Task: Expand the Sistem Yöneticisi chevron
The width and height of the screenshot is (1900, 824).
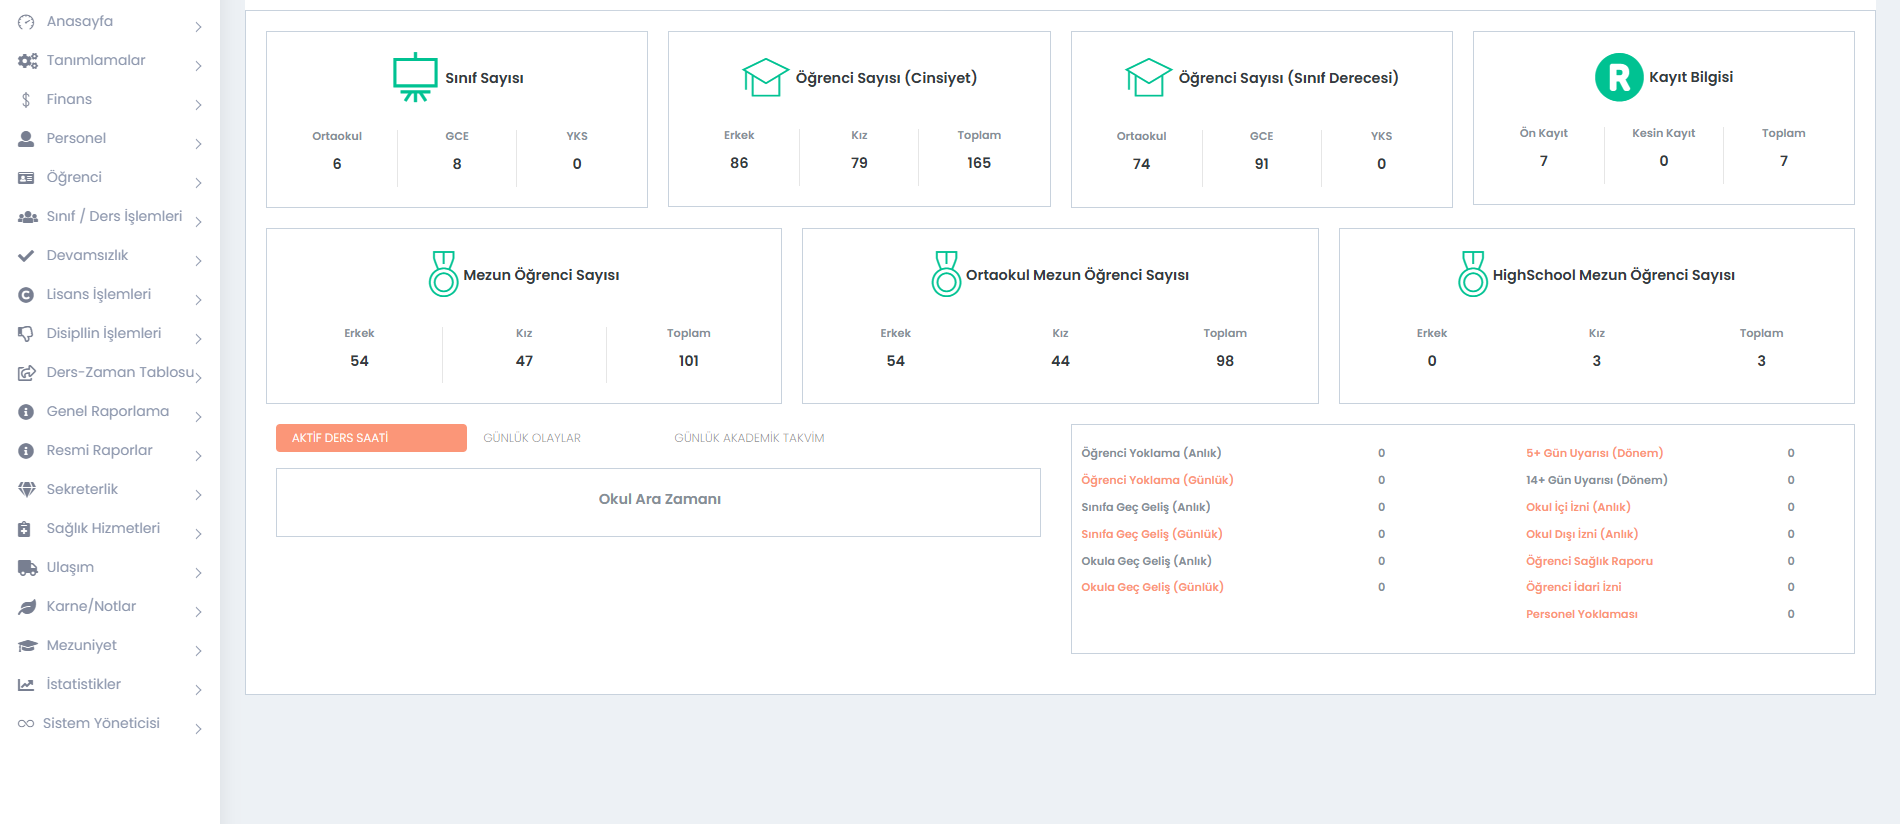Action: click(x=198, y=729)
